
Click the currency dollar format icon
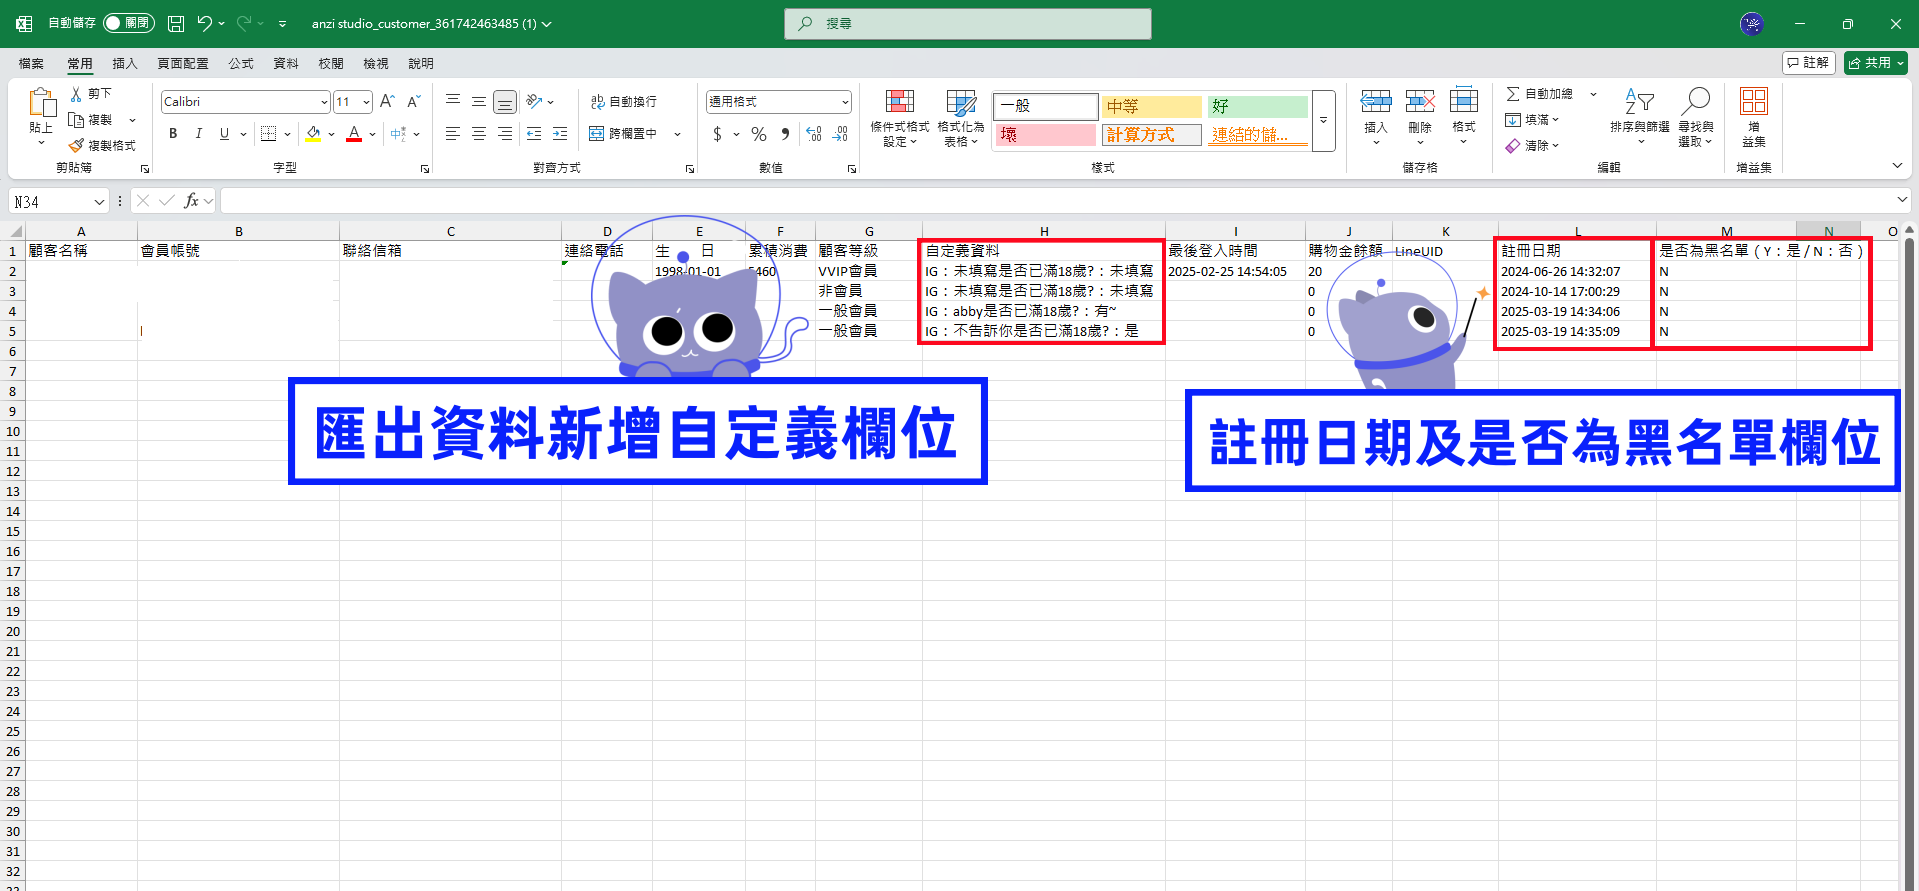pyautogui.click(x=717, y=133)
